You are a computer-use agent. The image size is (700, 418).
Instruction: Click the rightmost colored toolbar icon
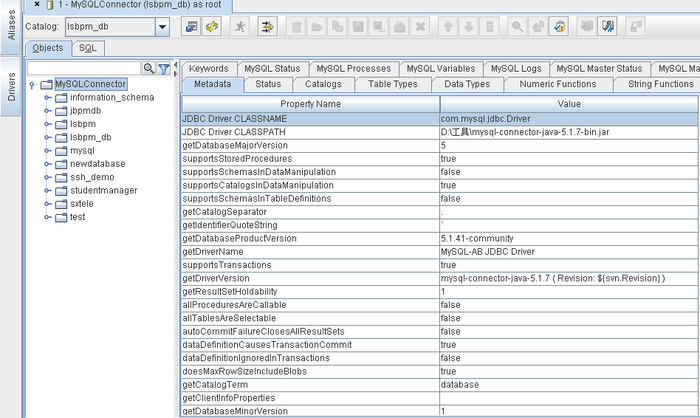[x=607, y=27]
